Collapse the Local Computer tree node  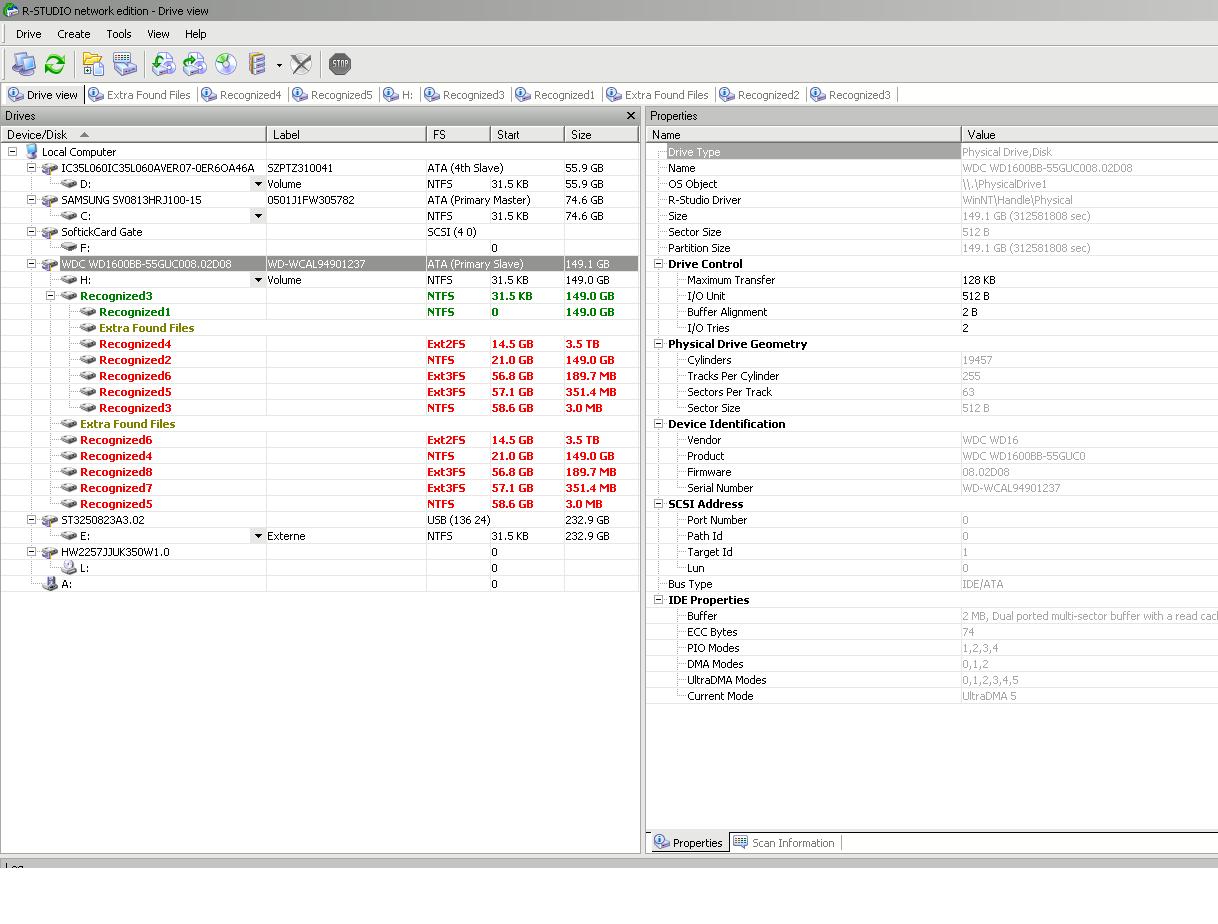tap(13, 152)
